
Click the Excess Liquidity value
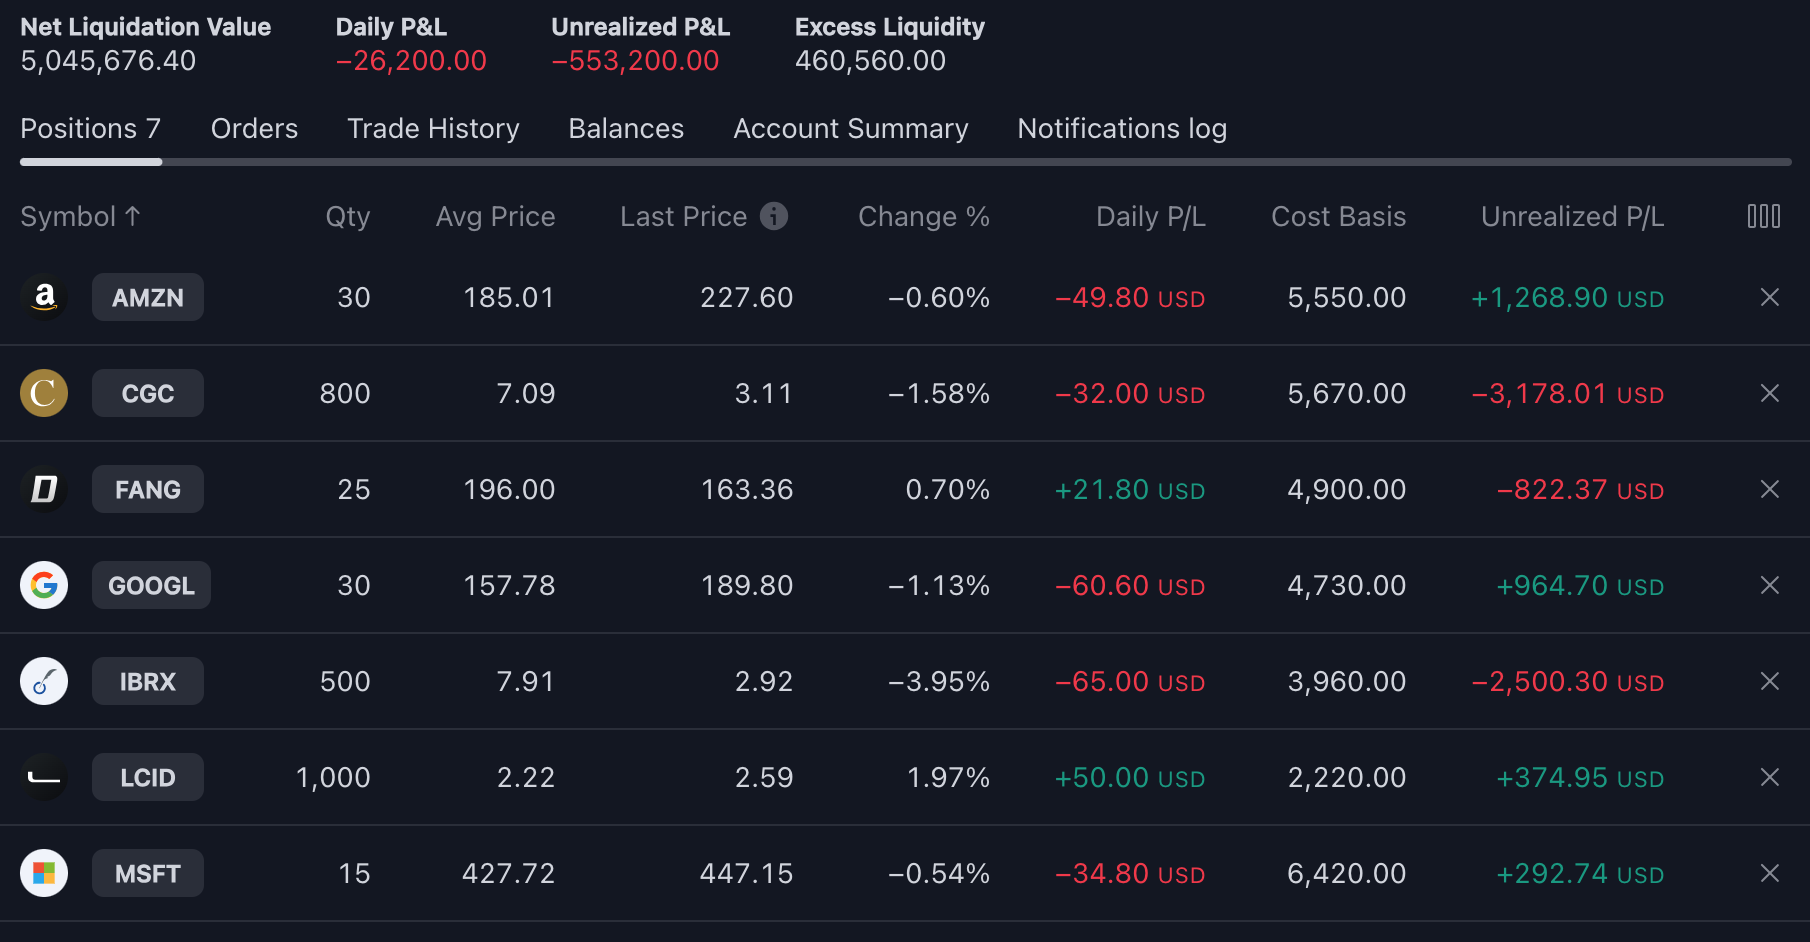pyautogui.click(x=870, y=61)
